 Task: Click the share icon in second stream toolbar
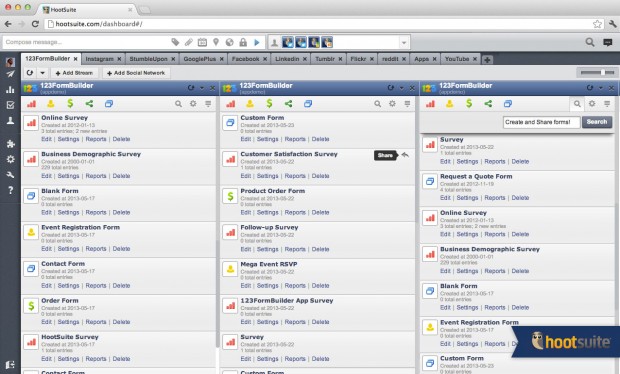click(289, 104)
